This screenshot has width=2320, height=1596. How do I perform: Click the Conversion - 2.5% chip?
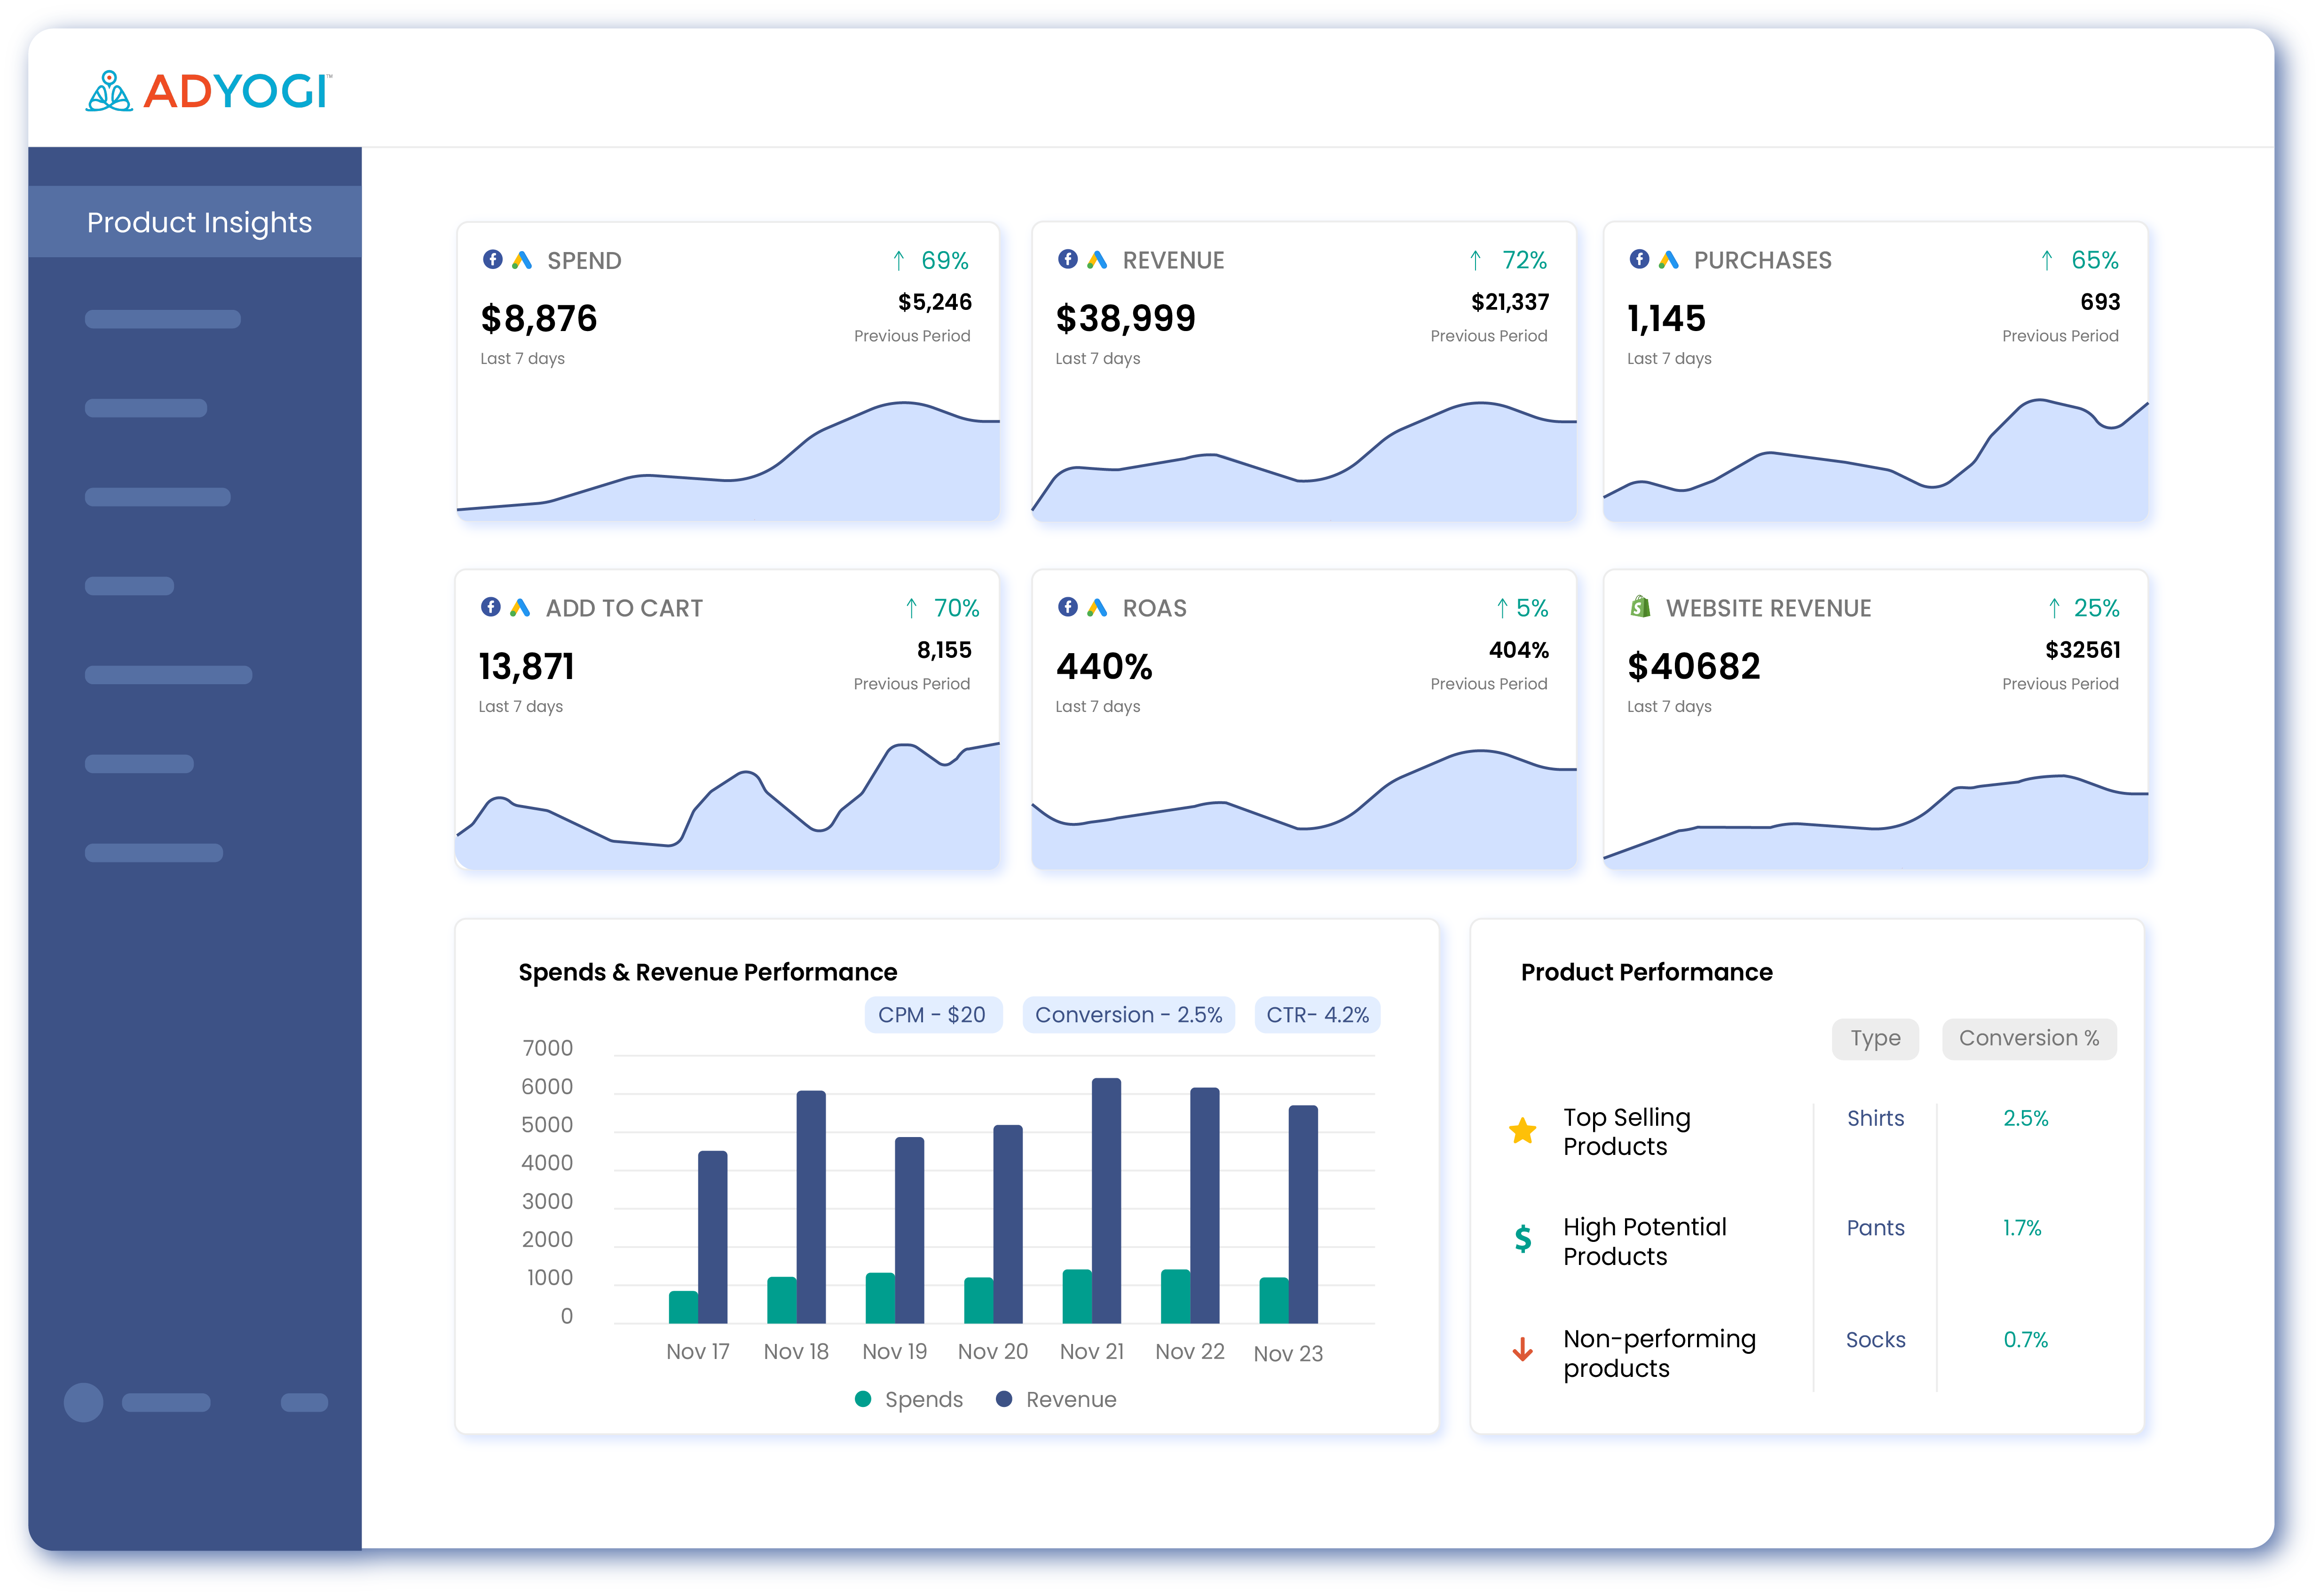tap(1128, 1014)
